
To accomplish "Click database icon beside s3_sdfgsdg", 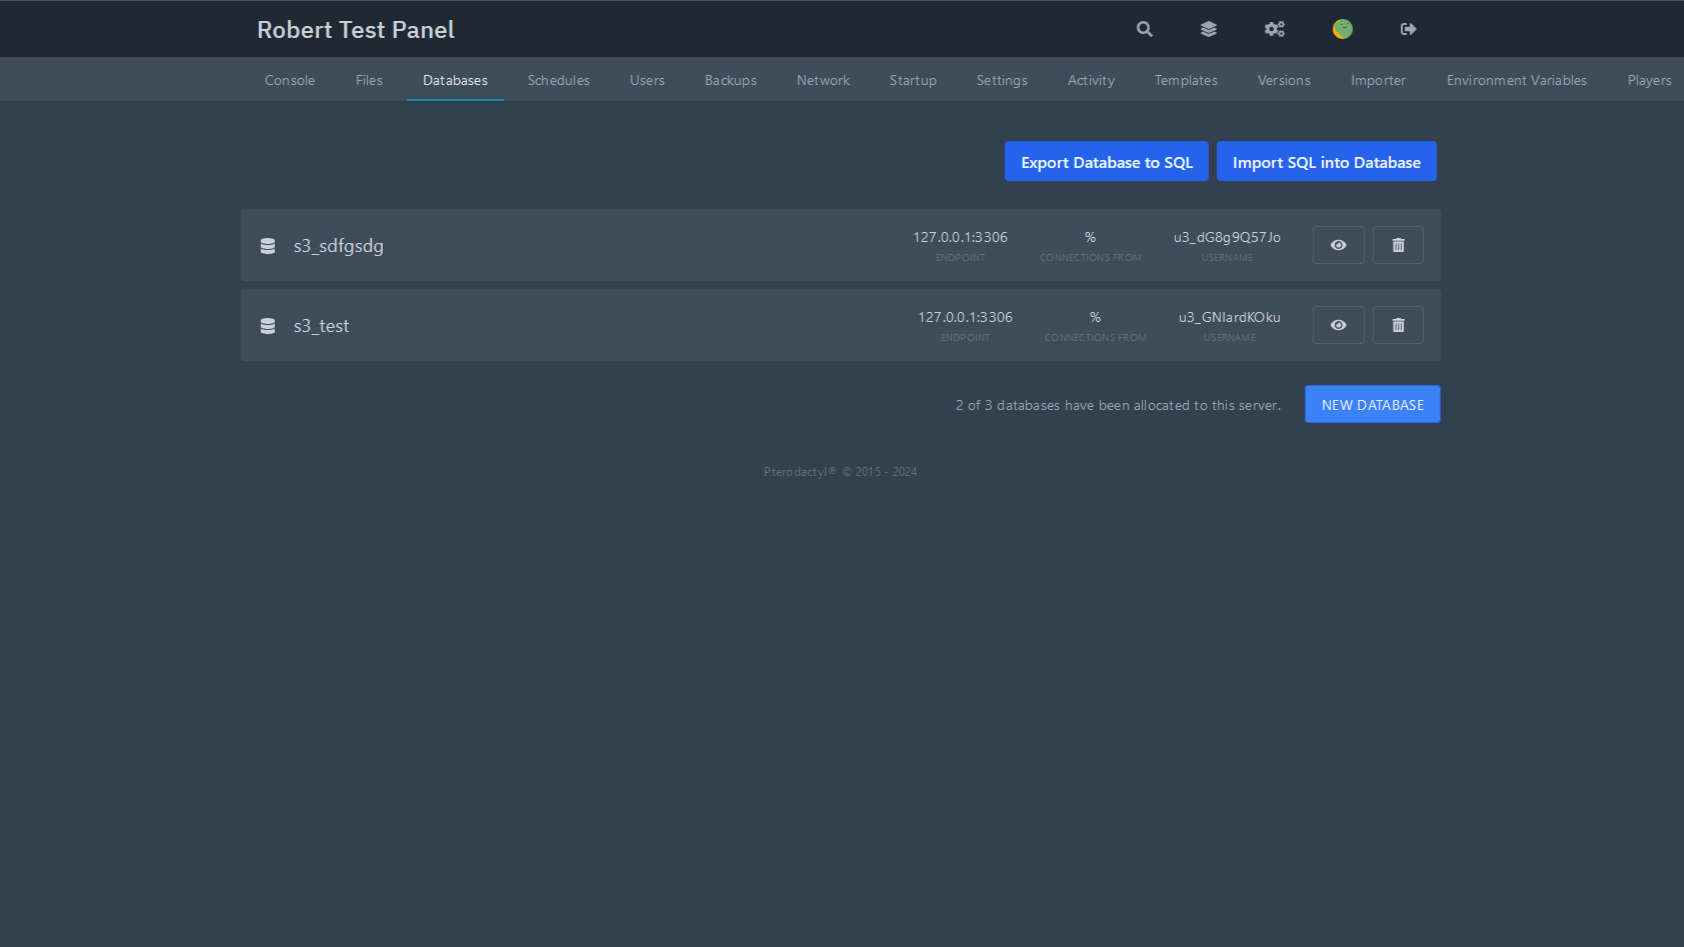I will [268, 246].
